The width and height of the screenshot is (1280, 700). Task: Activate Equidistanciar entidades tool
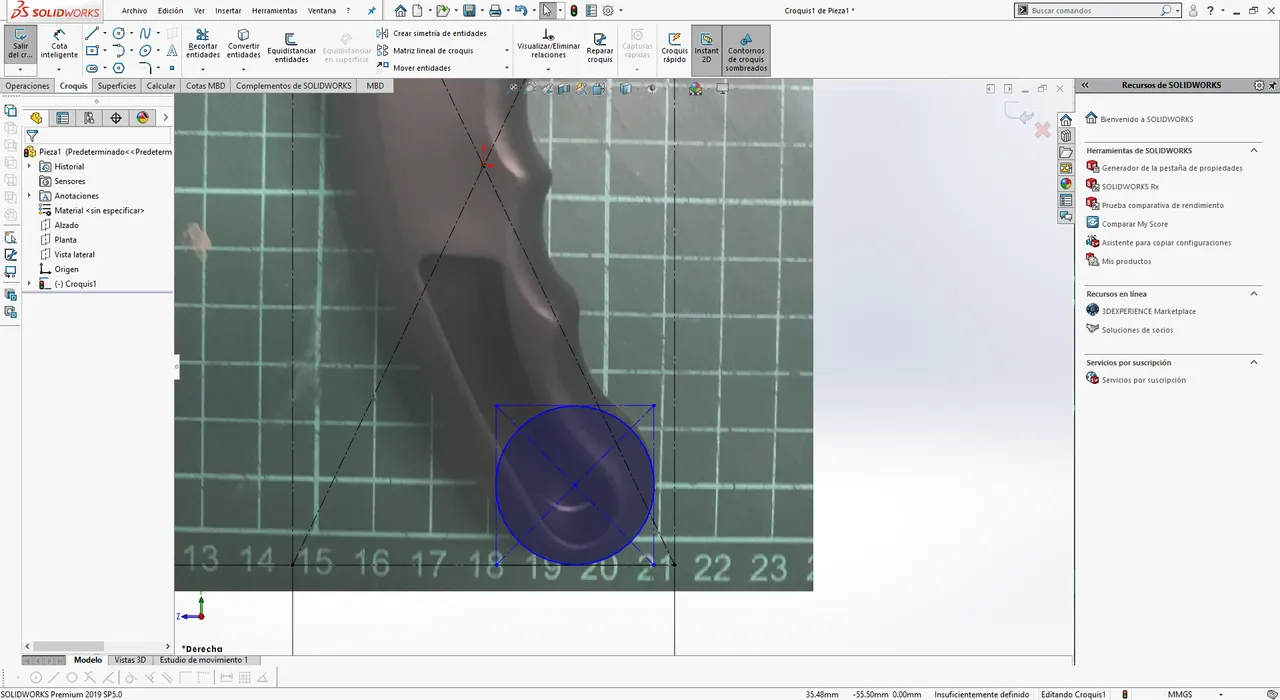click(x=292, y=48)
